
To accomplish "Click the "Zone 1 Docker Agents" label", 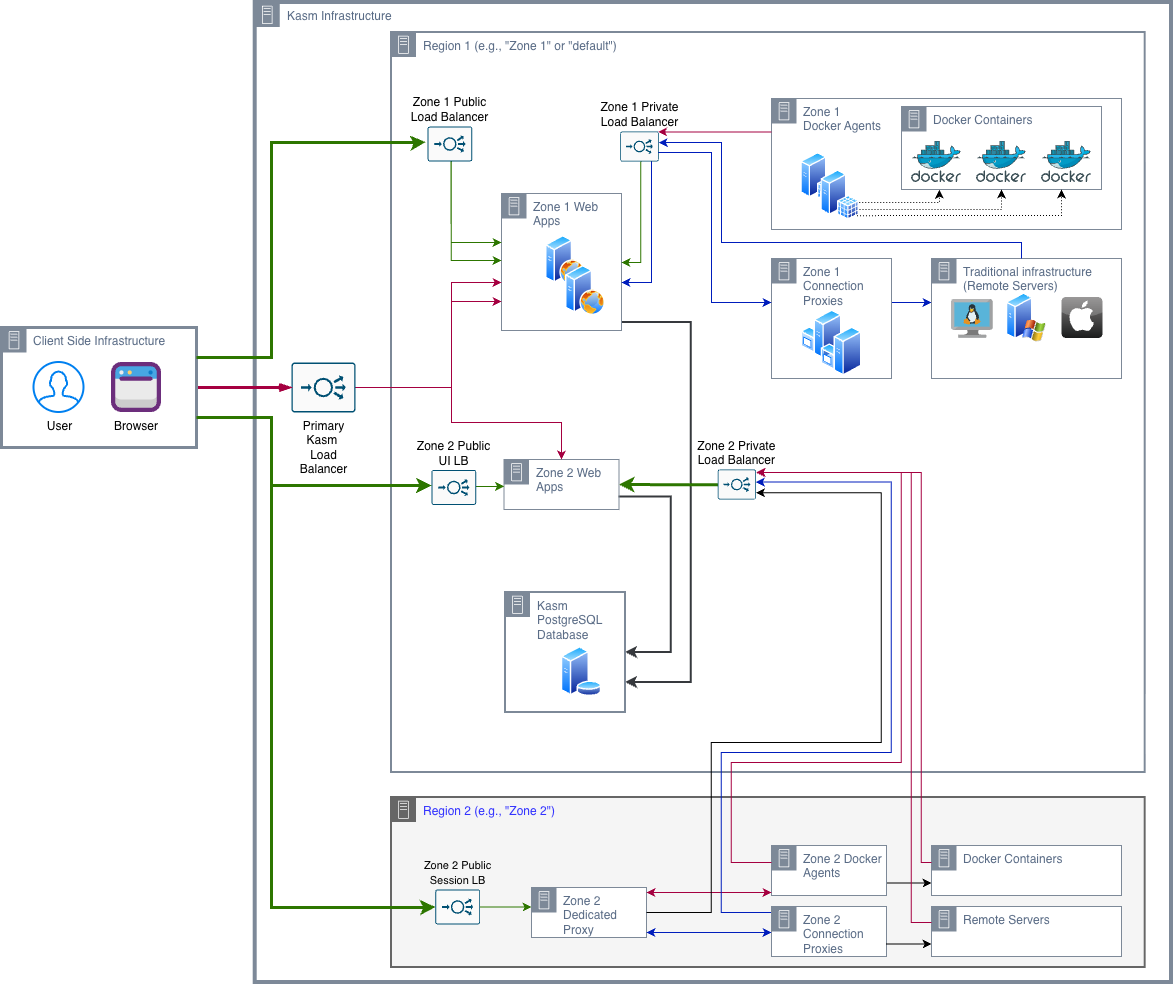I will point(842,119).
